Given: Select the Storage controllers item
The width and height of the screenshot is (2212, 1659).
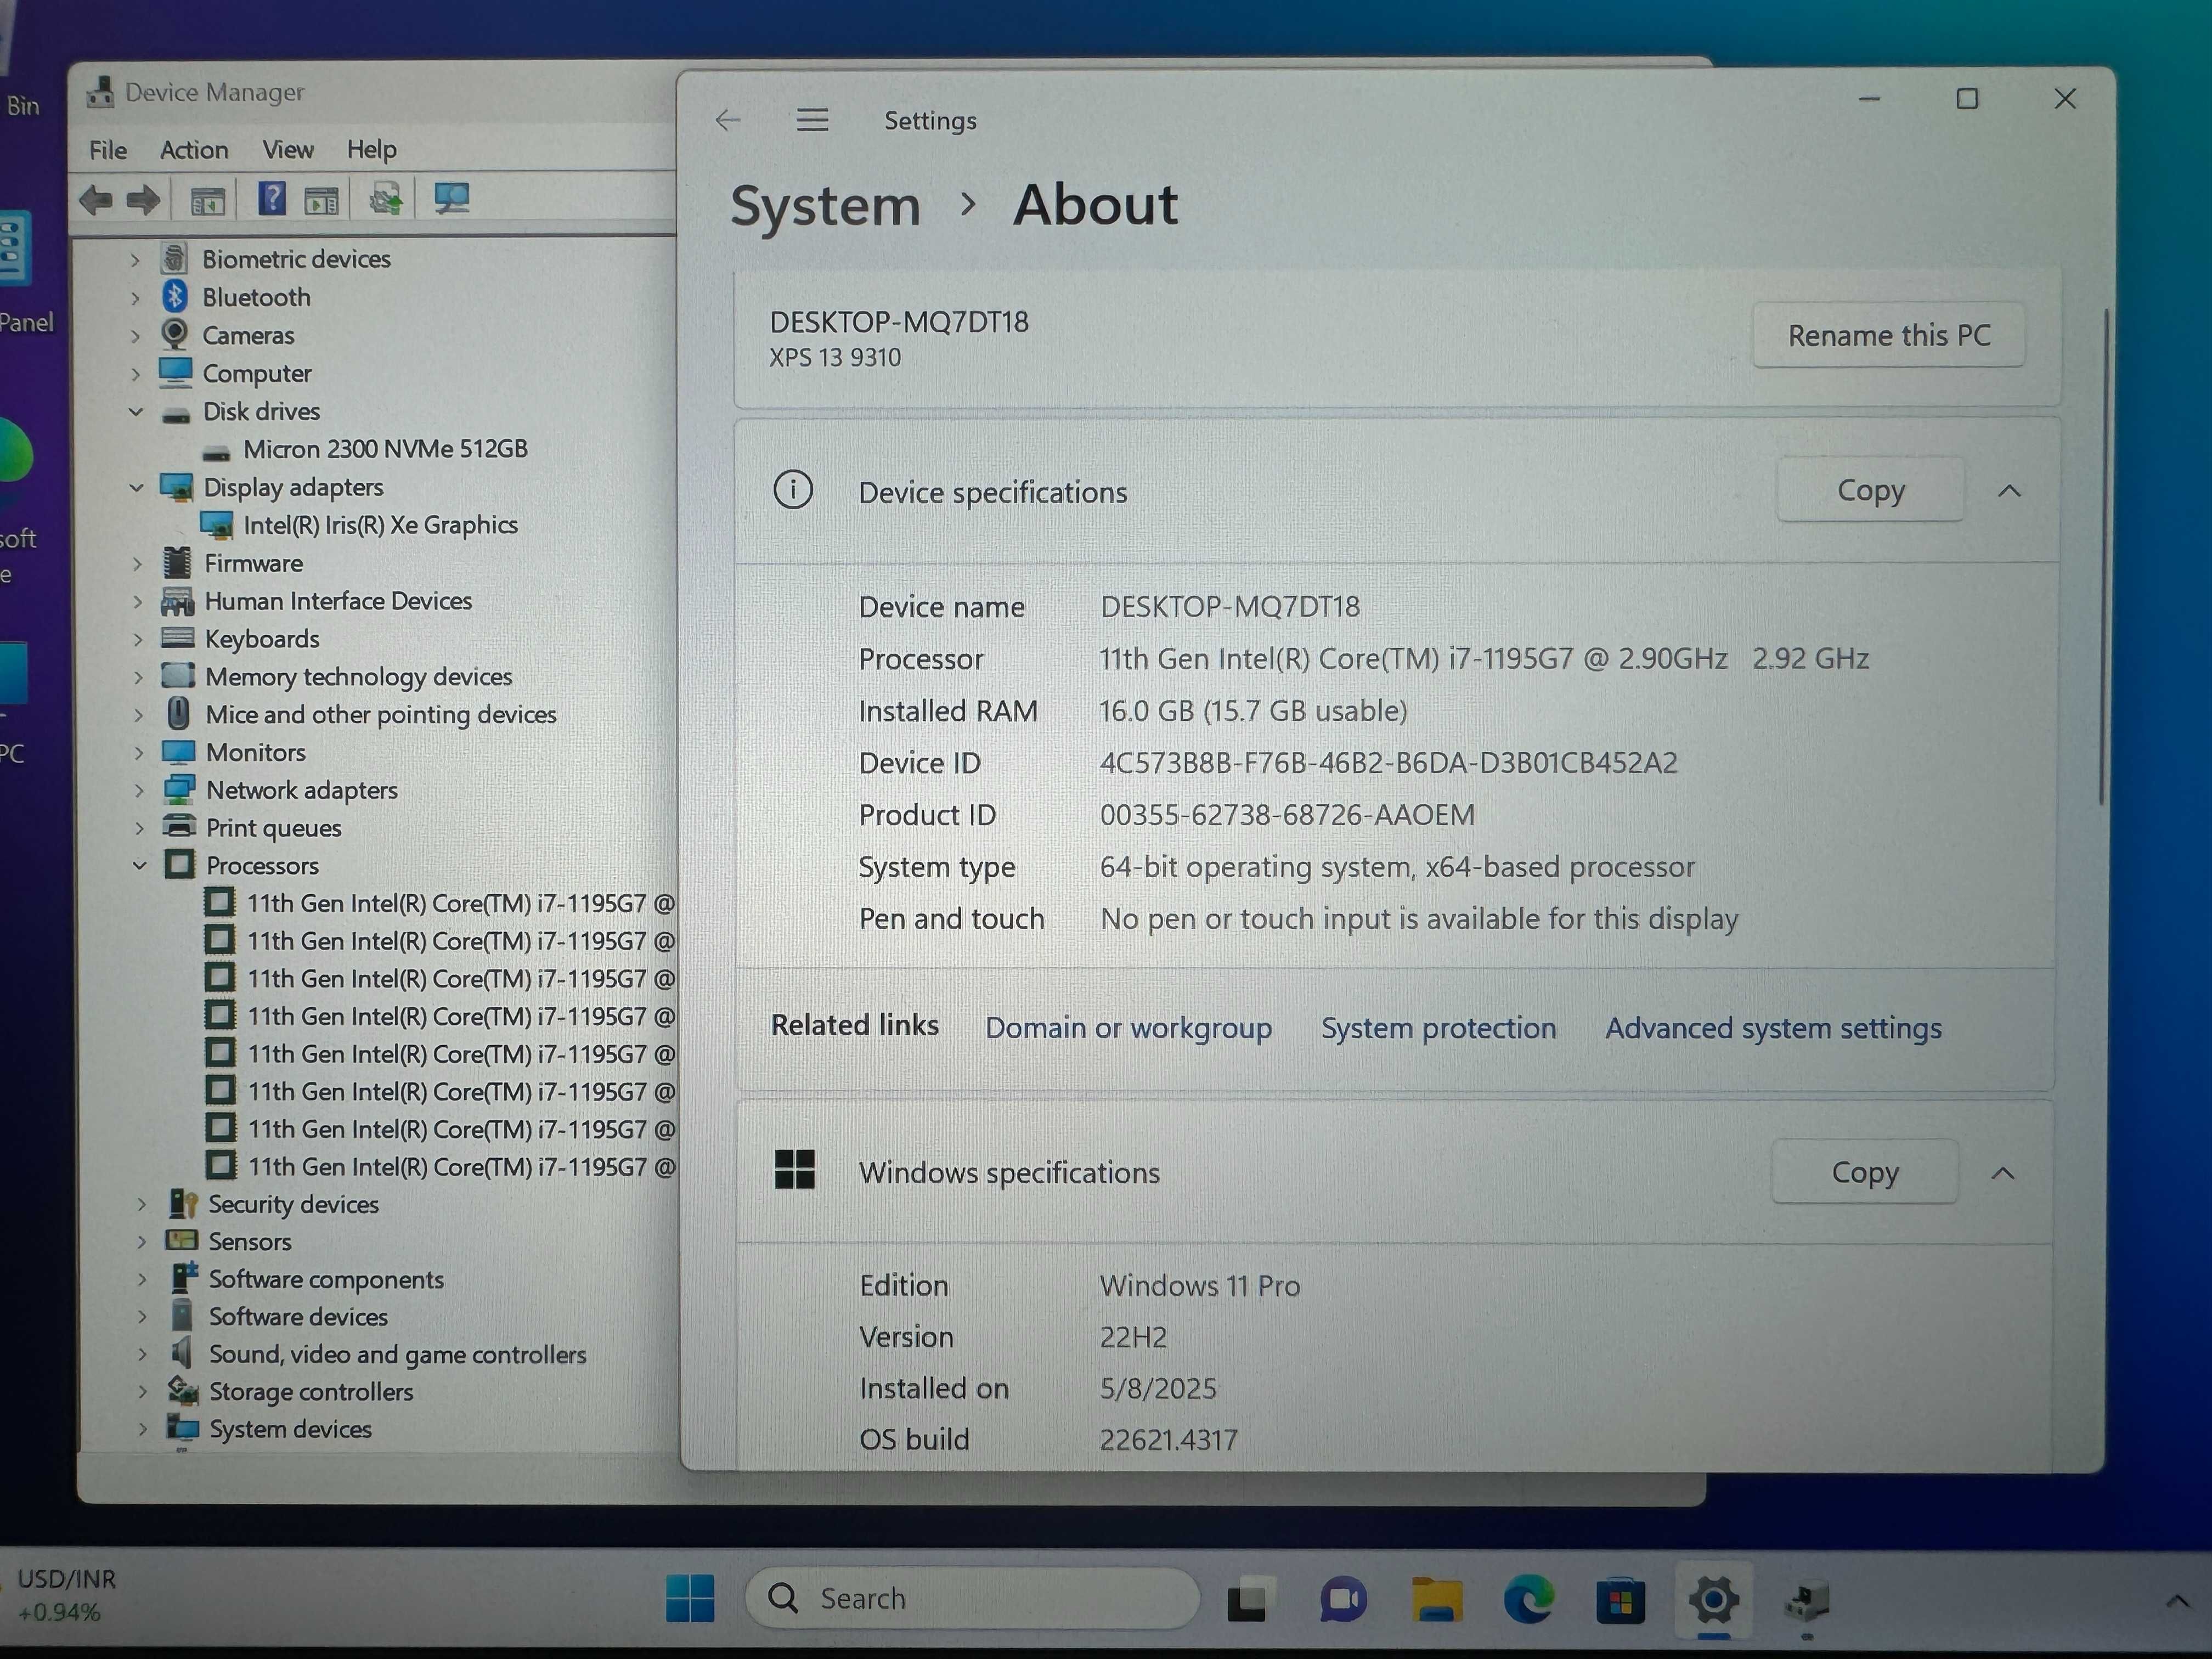Looking at the screenshot, I should pyautogui.click(x=311, y=1392).
